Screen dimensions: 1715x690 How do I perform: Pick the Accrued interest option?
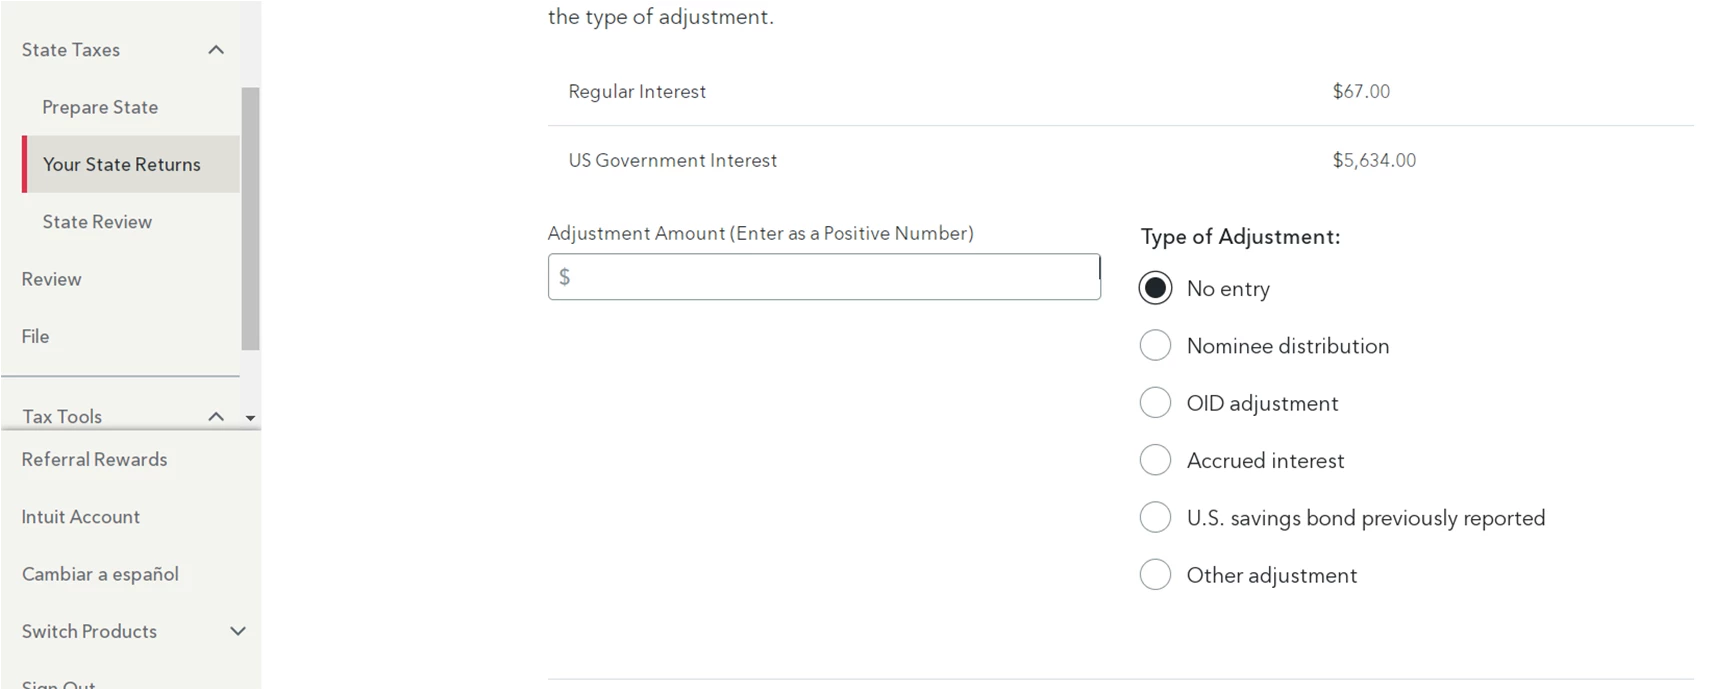(1155, 460)
